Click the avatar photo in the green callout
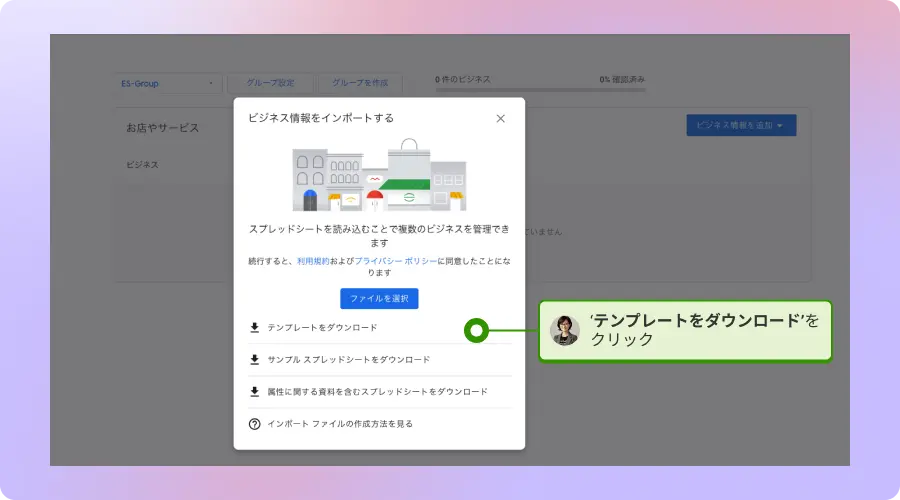 [565, 330]
